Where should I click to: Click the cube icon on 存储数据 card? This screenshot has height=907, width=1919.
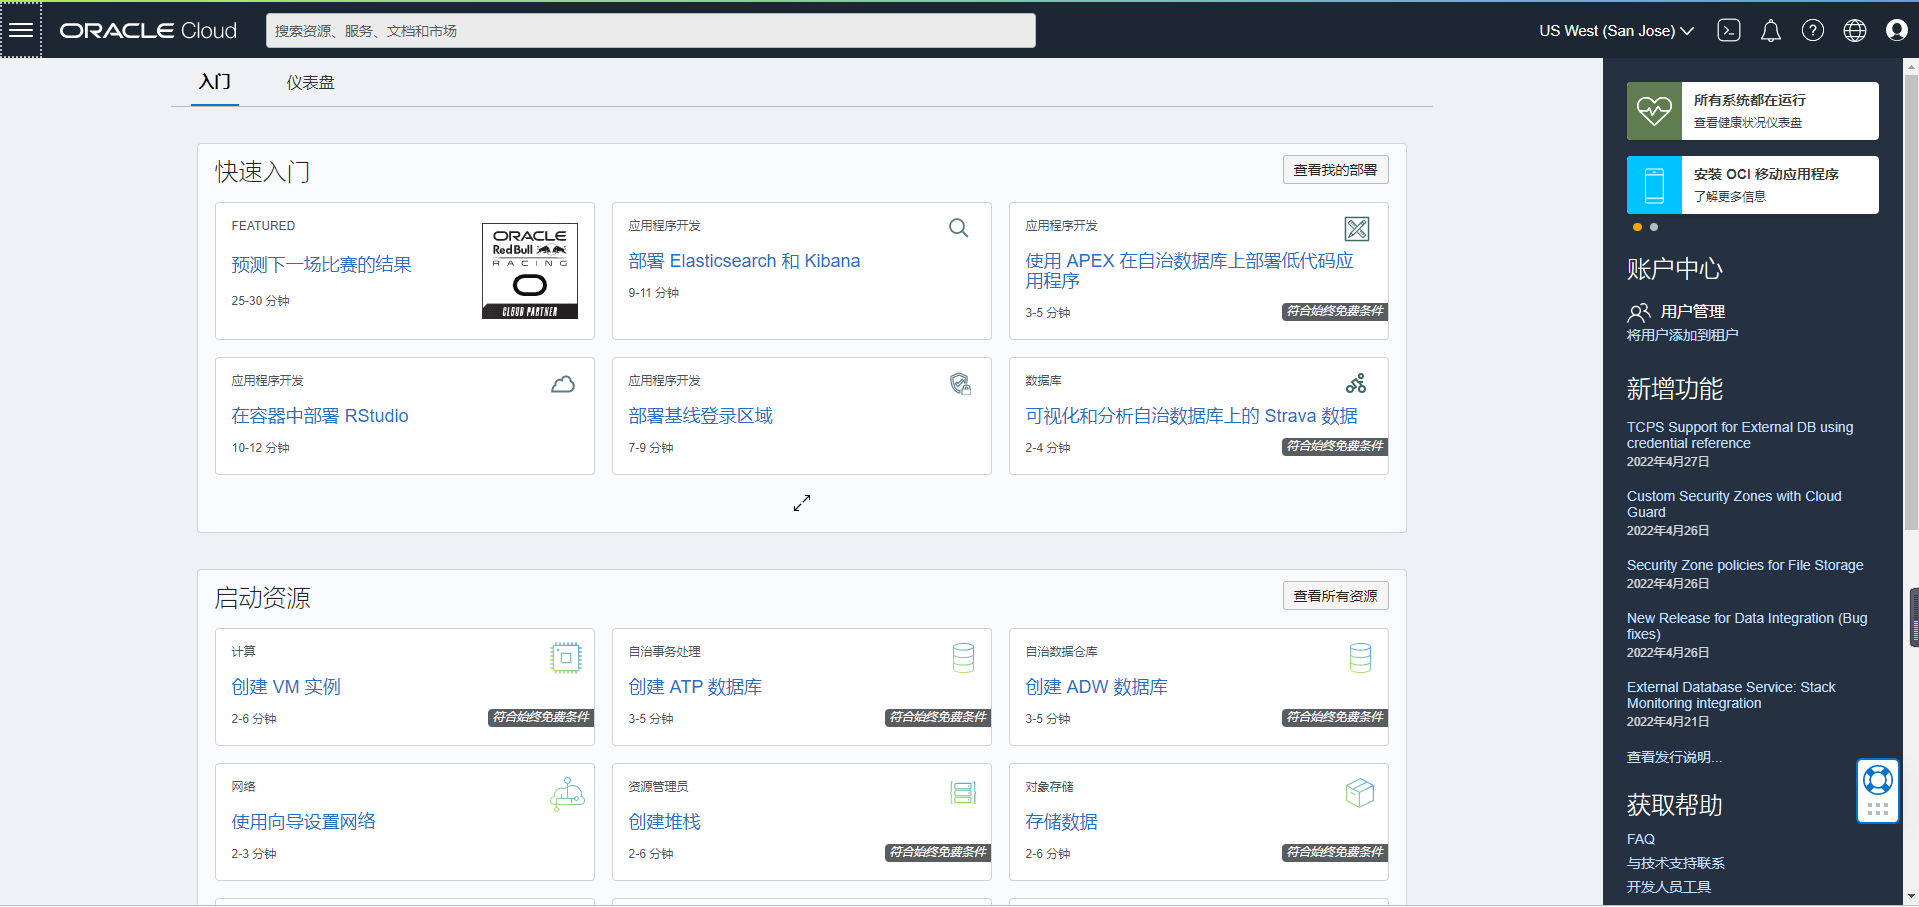pyautogui.click(x=1360, y=793)
